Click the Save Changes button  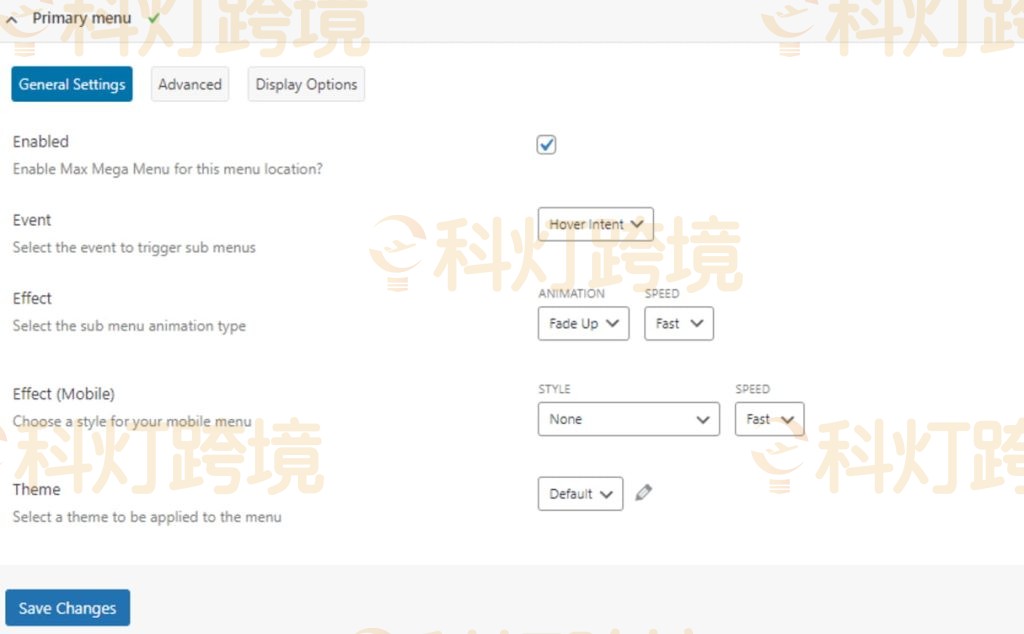click(x=67, y=607)
